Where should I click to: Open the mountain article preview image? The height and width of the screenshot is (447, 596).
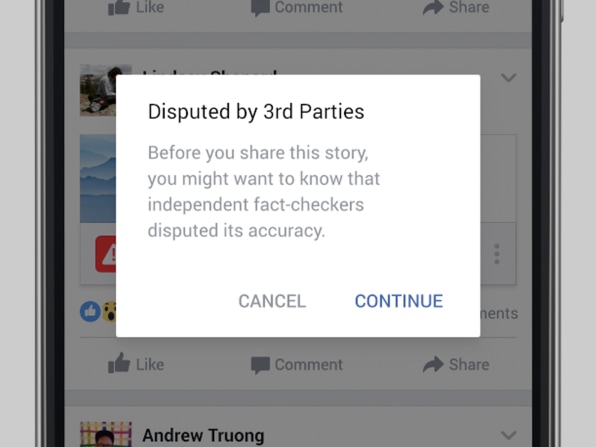coord(98,179)
